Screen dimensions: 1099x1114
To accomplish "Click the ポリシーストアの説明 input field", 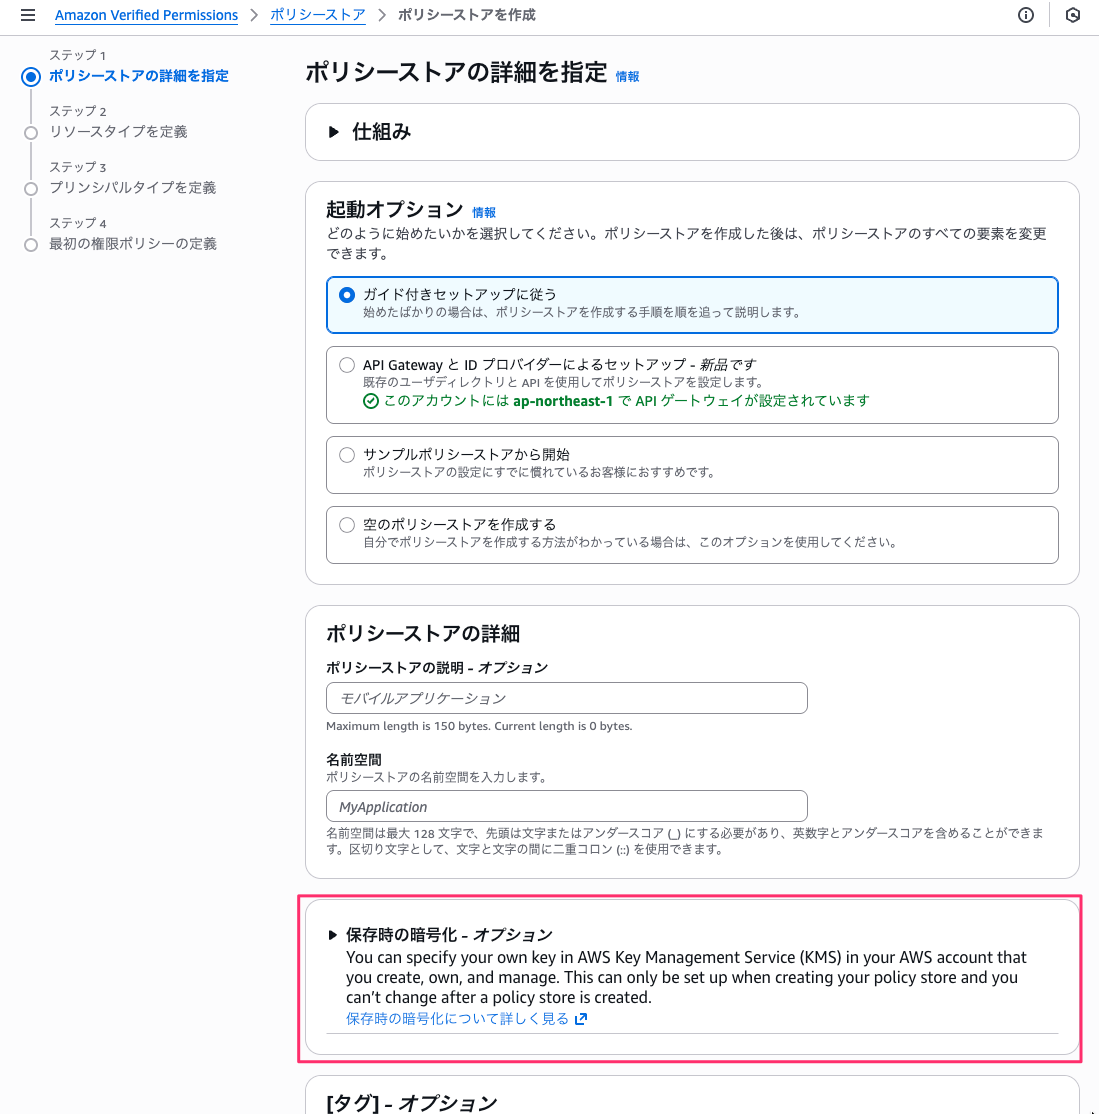I will point(566,697).
